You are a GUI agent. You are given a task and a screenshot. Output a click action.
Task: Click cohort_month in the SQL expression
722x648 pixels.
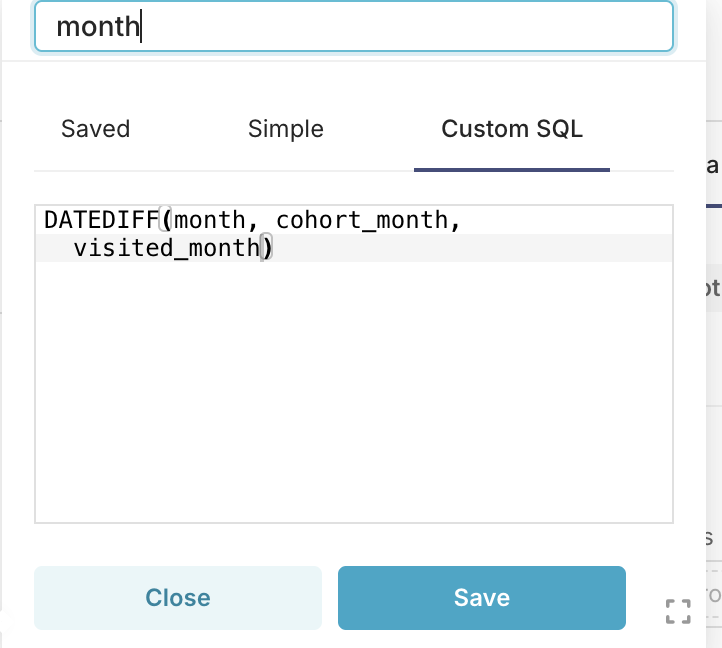[x=362, y=220]
